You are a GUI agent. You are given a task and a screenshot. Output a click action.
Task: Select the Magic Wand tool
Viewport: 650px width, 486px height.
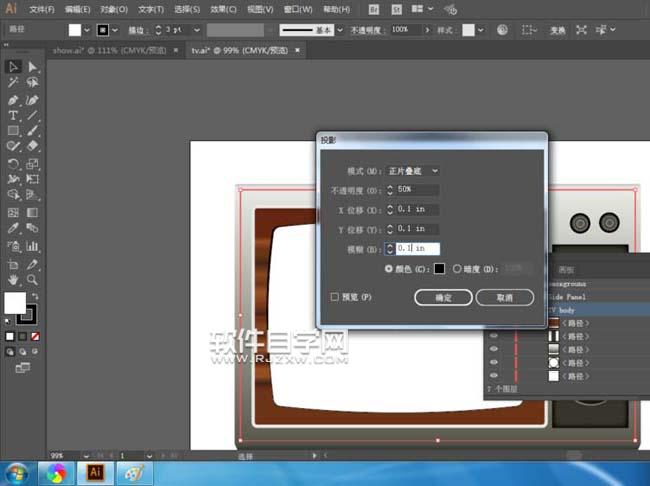tap(14, 83)
